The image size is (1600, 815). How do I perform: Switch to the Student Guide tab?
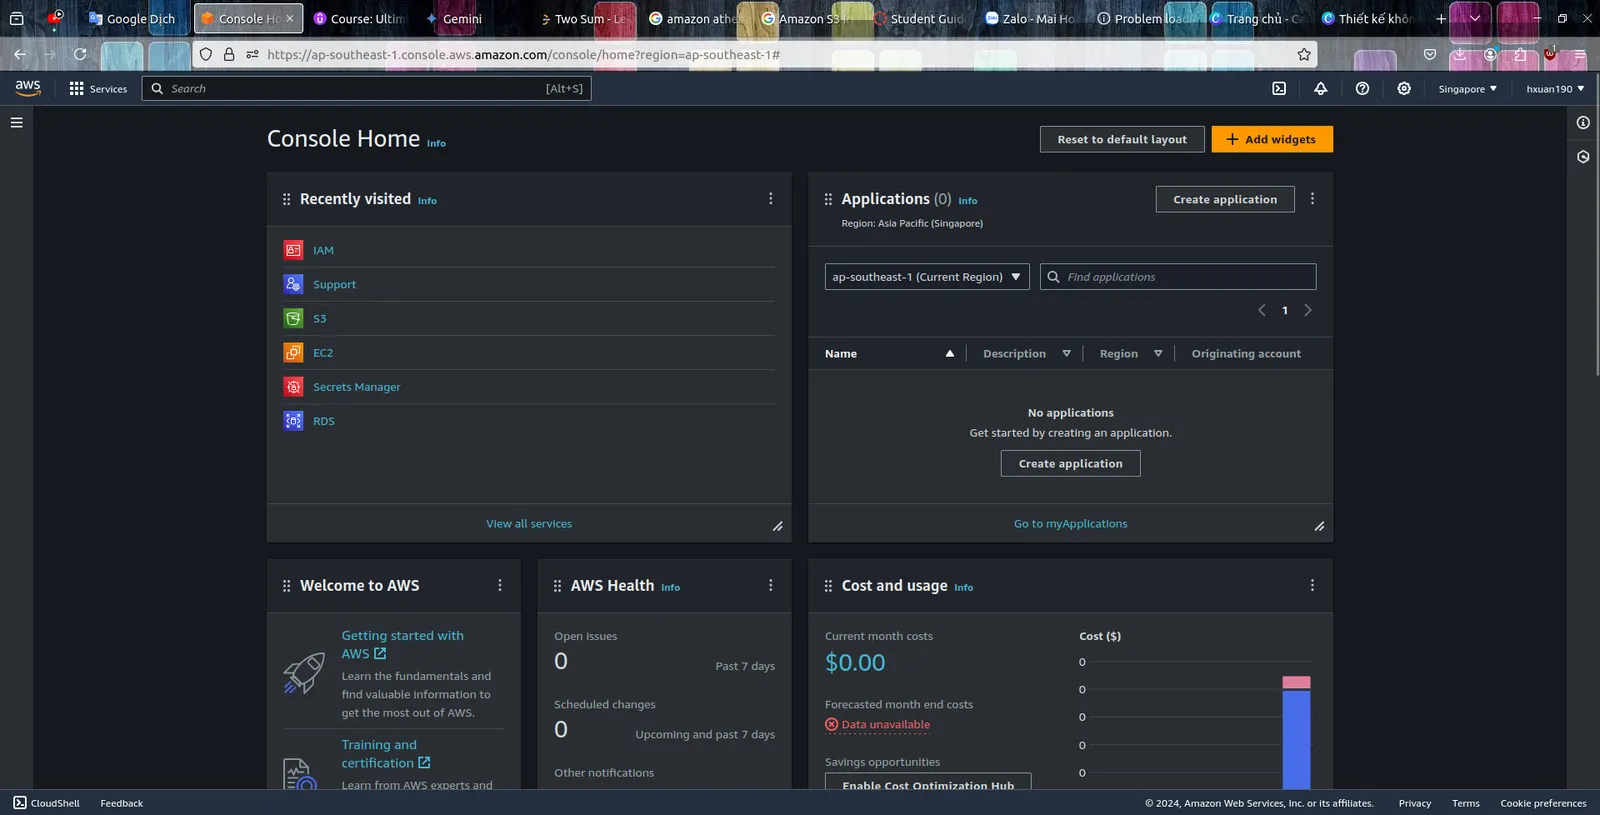tap(918, 19)
